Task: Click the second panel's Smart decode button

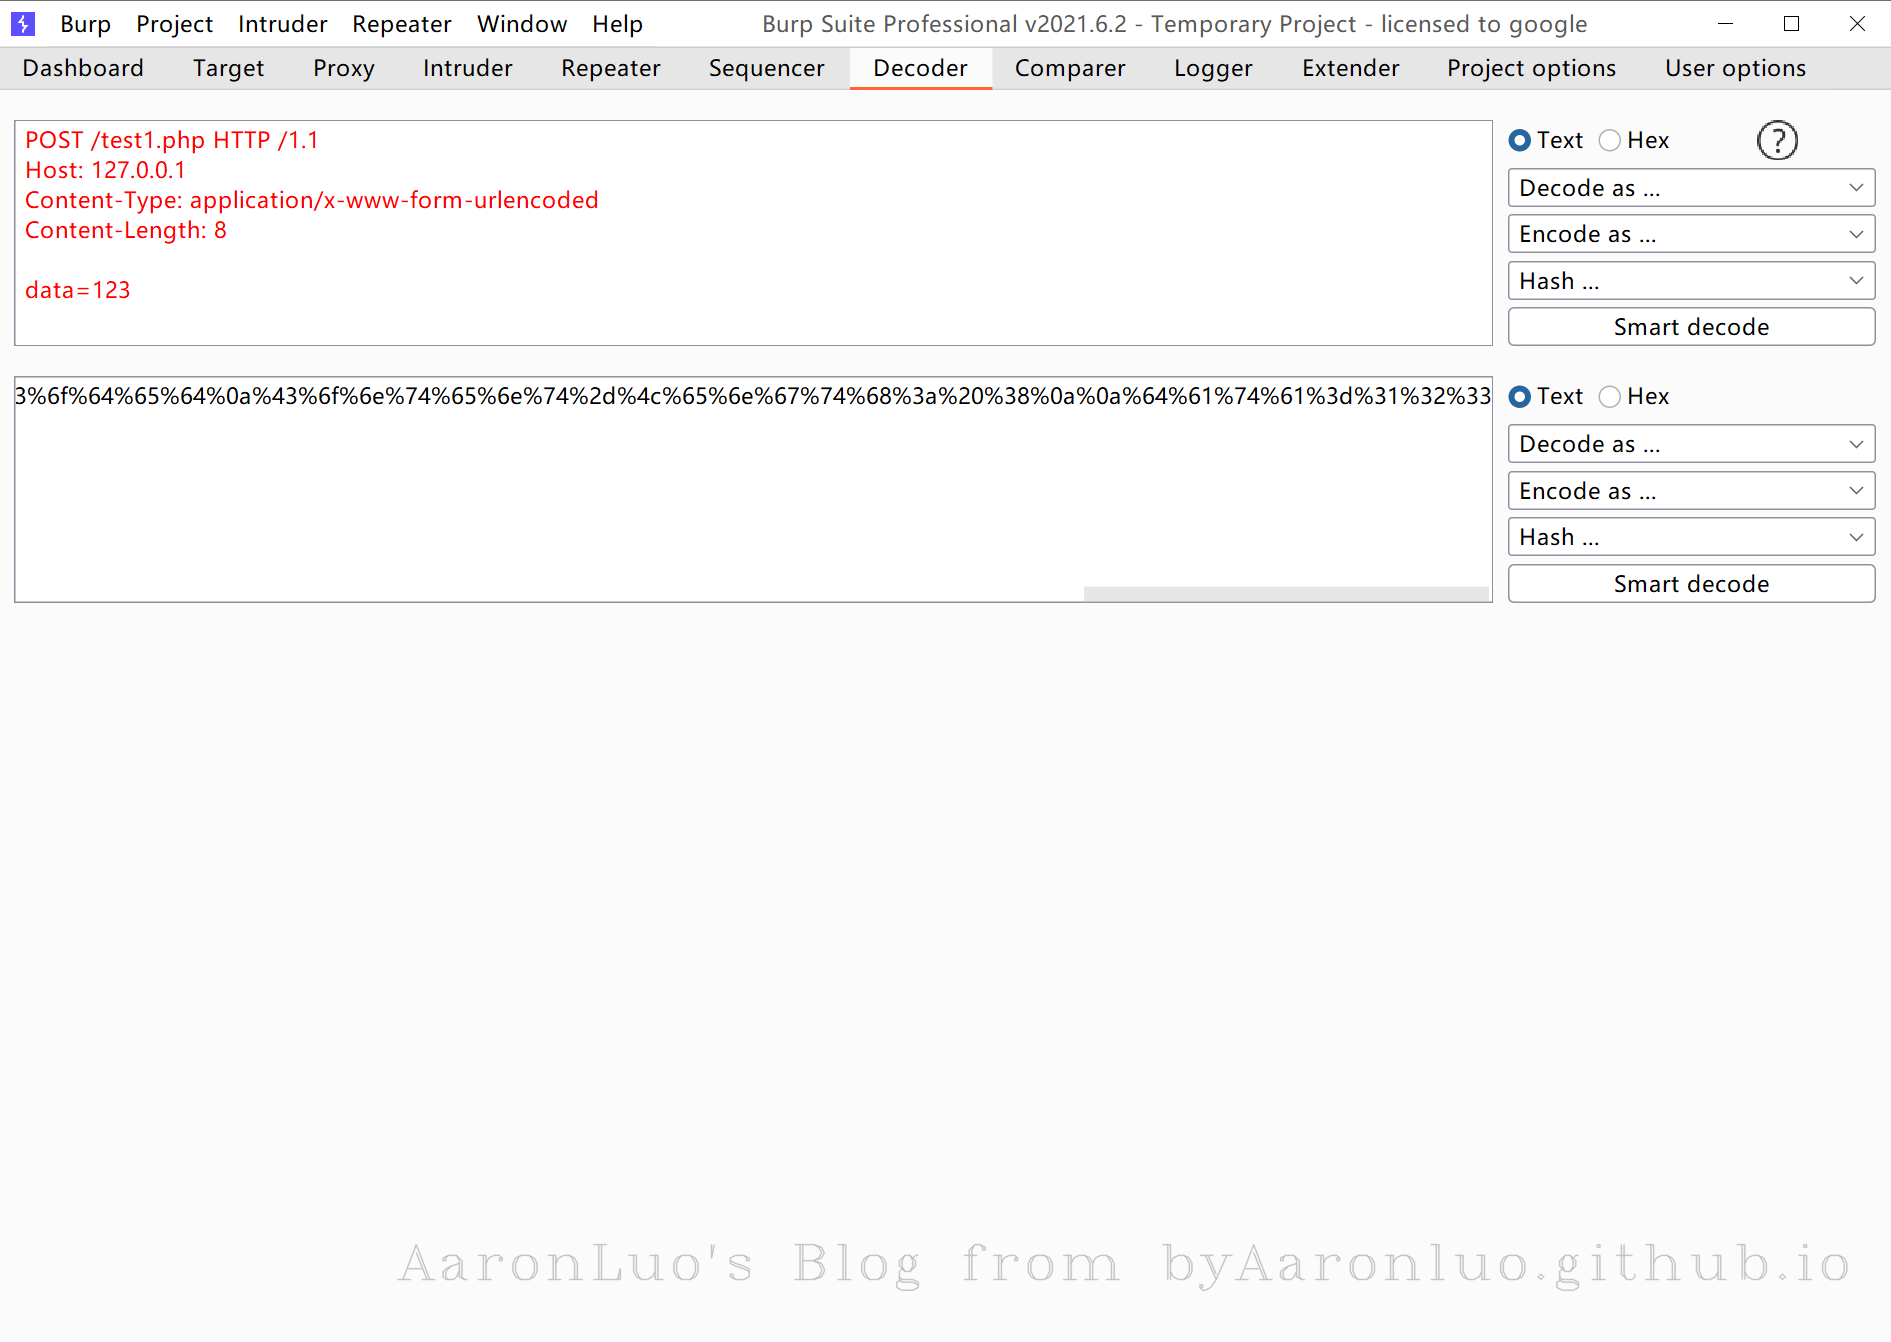Action: [x=1691, y=584]
